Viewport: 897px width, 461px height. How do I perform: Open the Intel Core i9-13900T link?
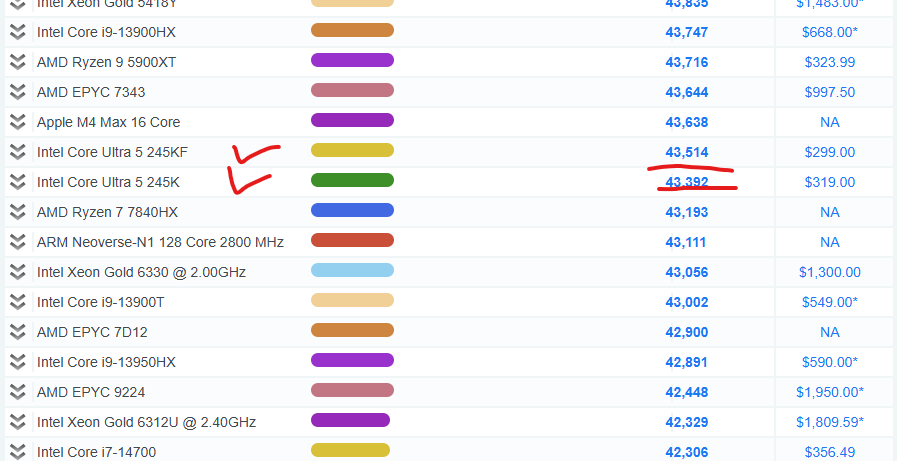(x=101, y=303)
